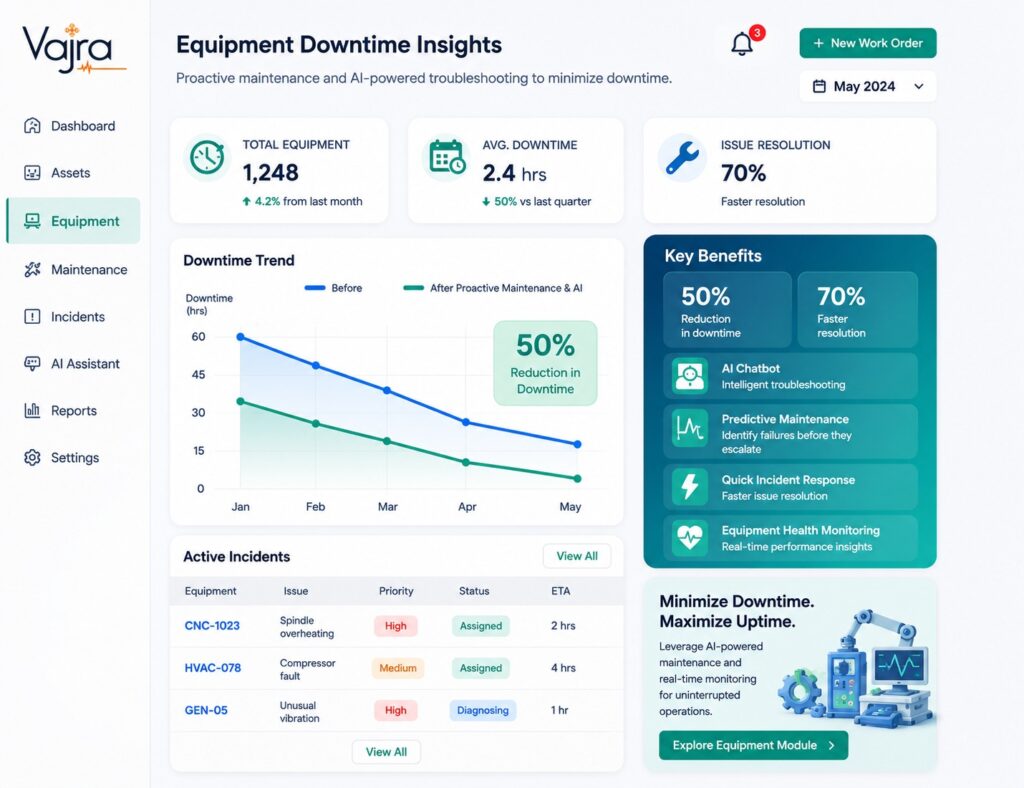Go to Dashboard in sidebar
Image resolution: width=1024 pixels, height=788 pixels.
tap(72, 125)
